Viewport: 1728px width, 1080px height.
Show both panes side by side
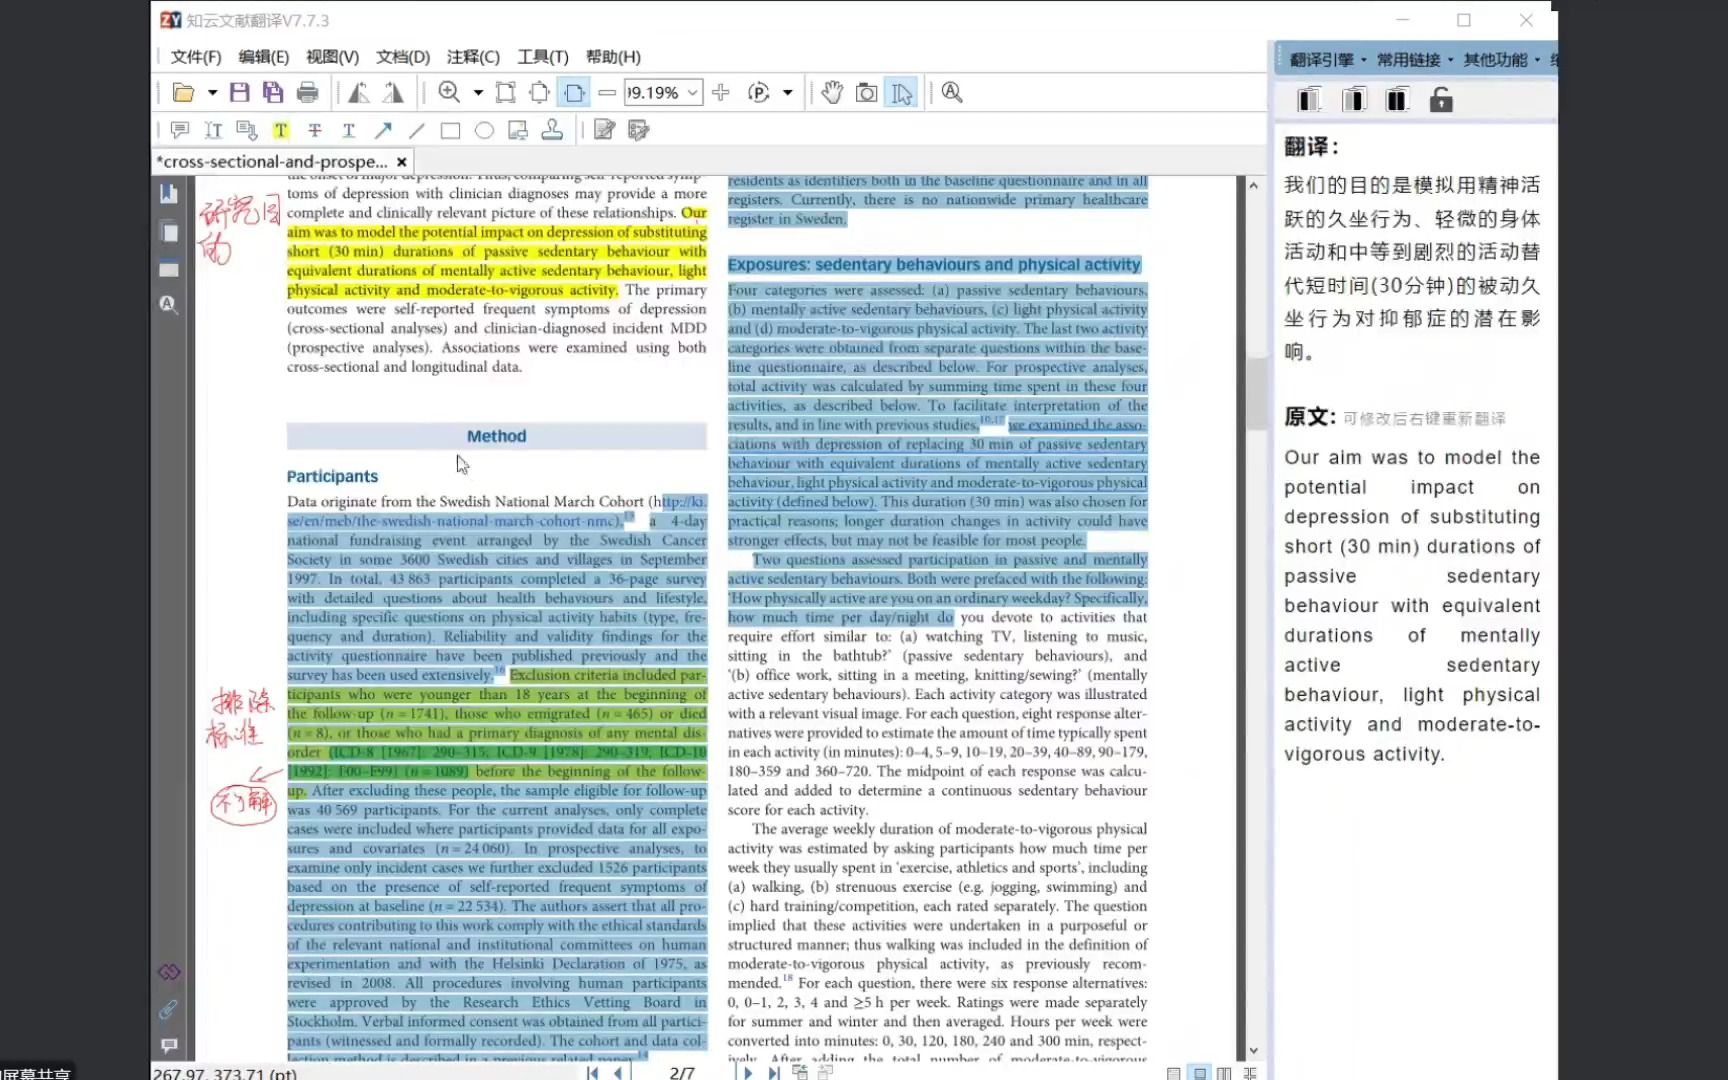tap(1397, 100)
